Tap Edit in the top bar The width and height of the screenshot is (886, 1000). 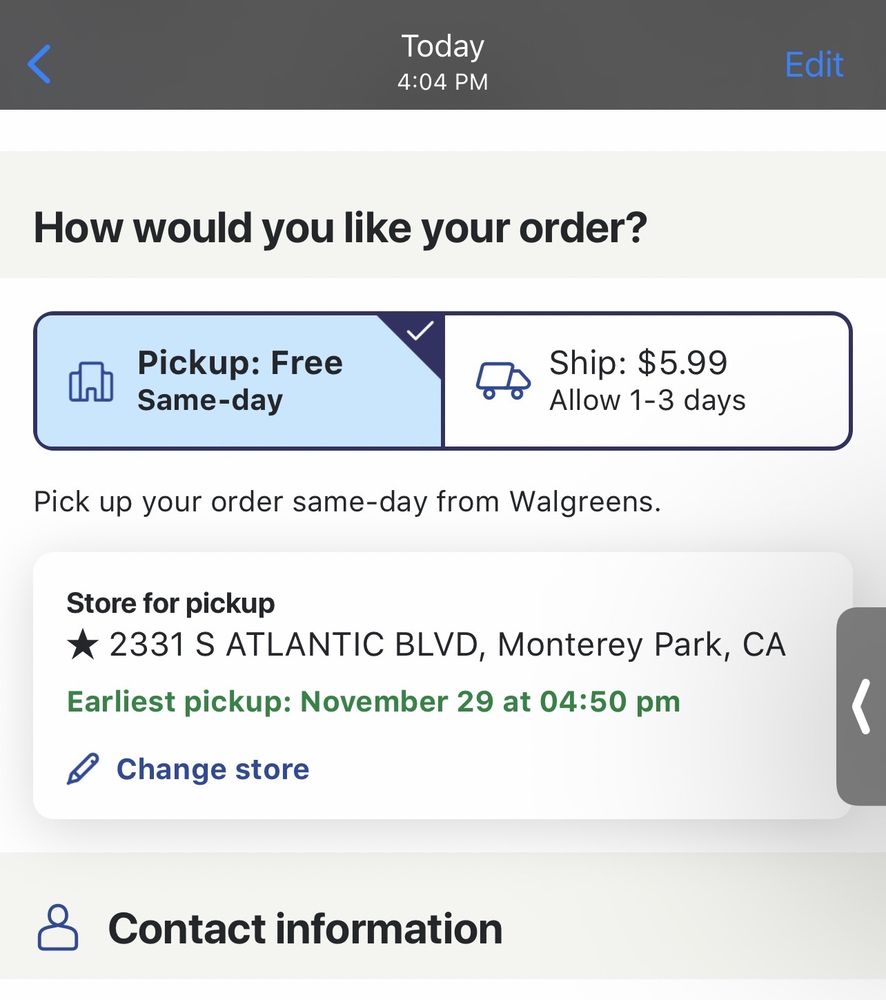(x=814, y=64)
